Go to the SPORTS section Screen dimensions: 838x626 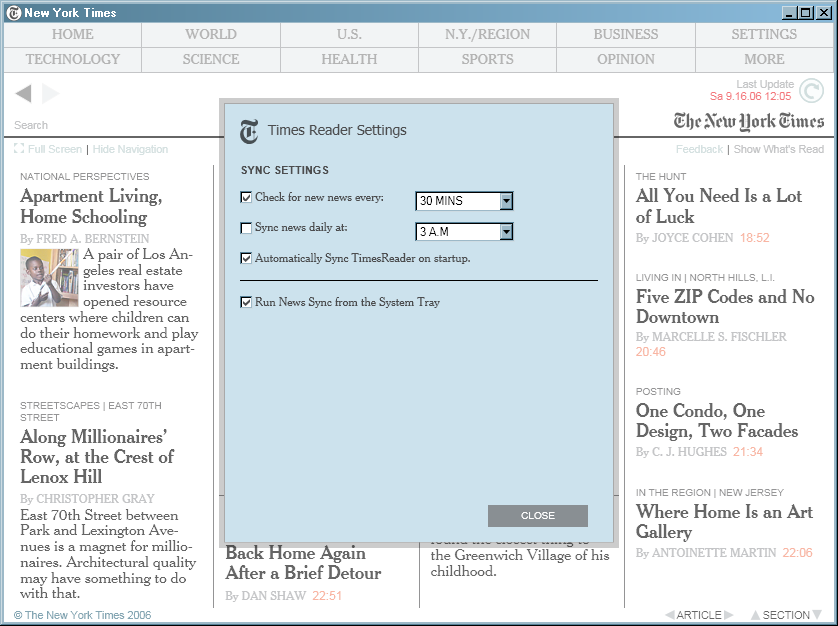(x=487, y=59)
